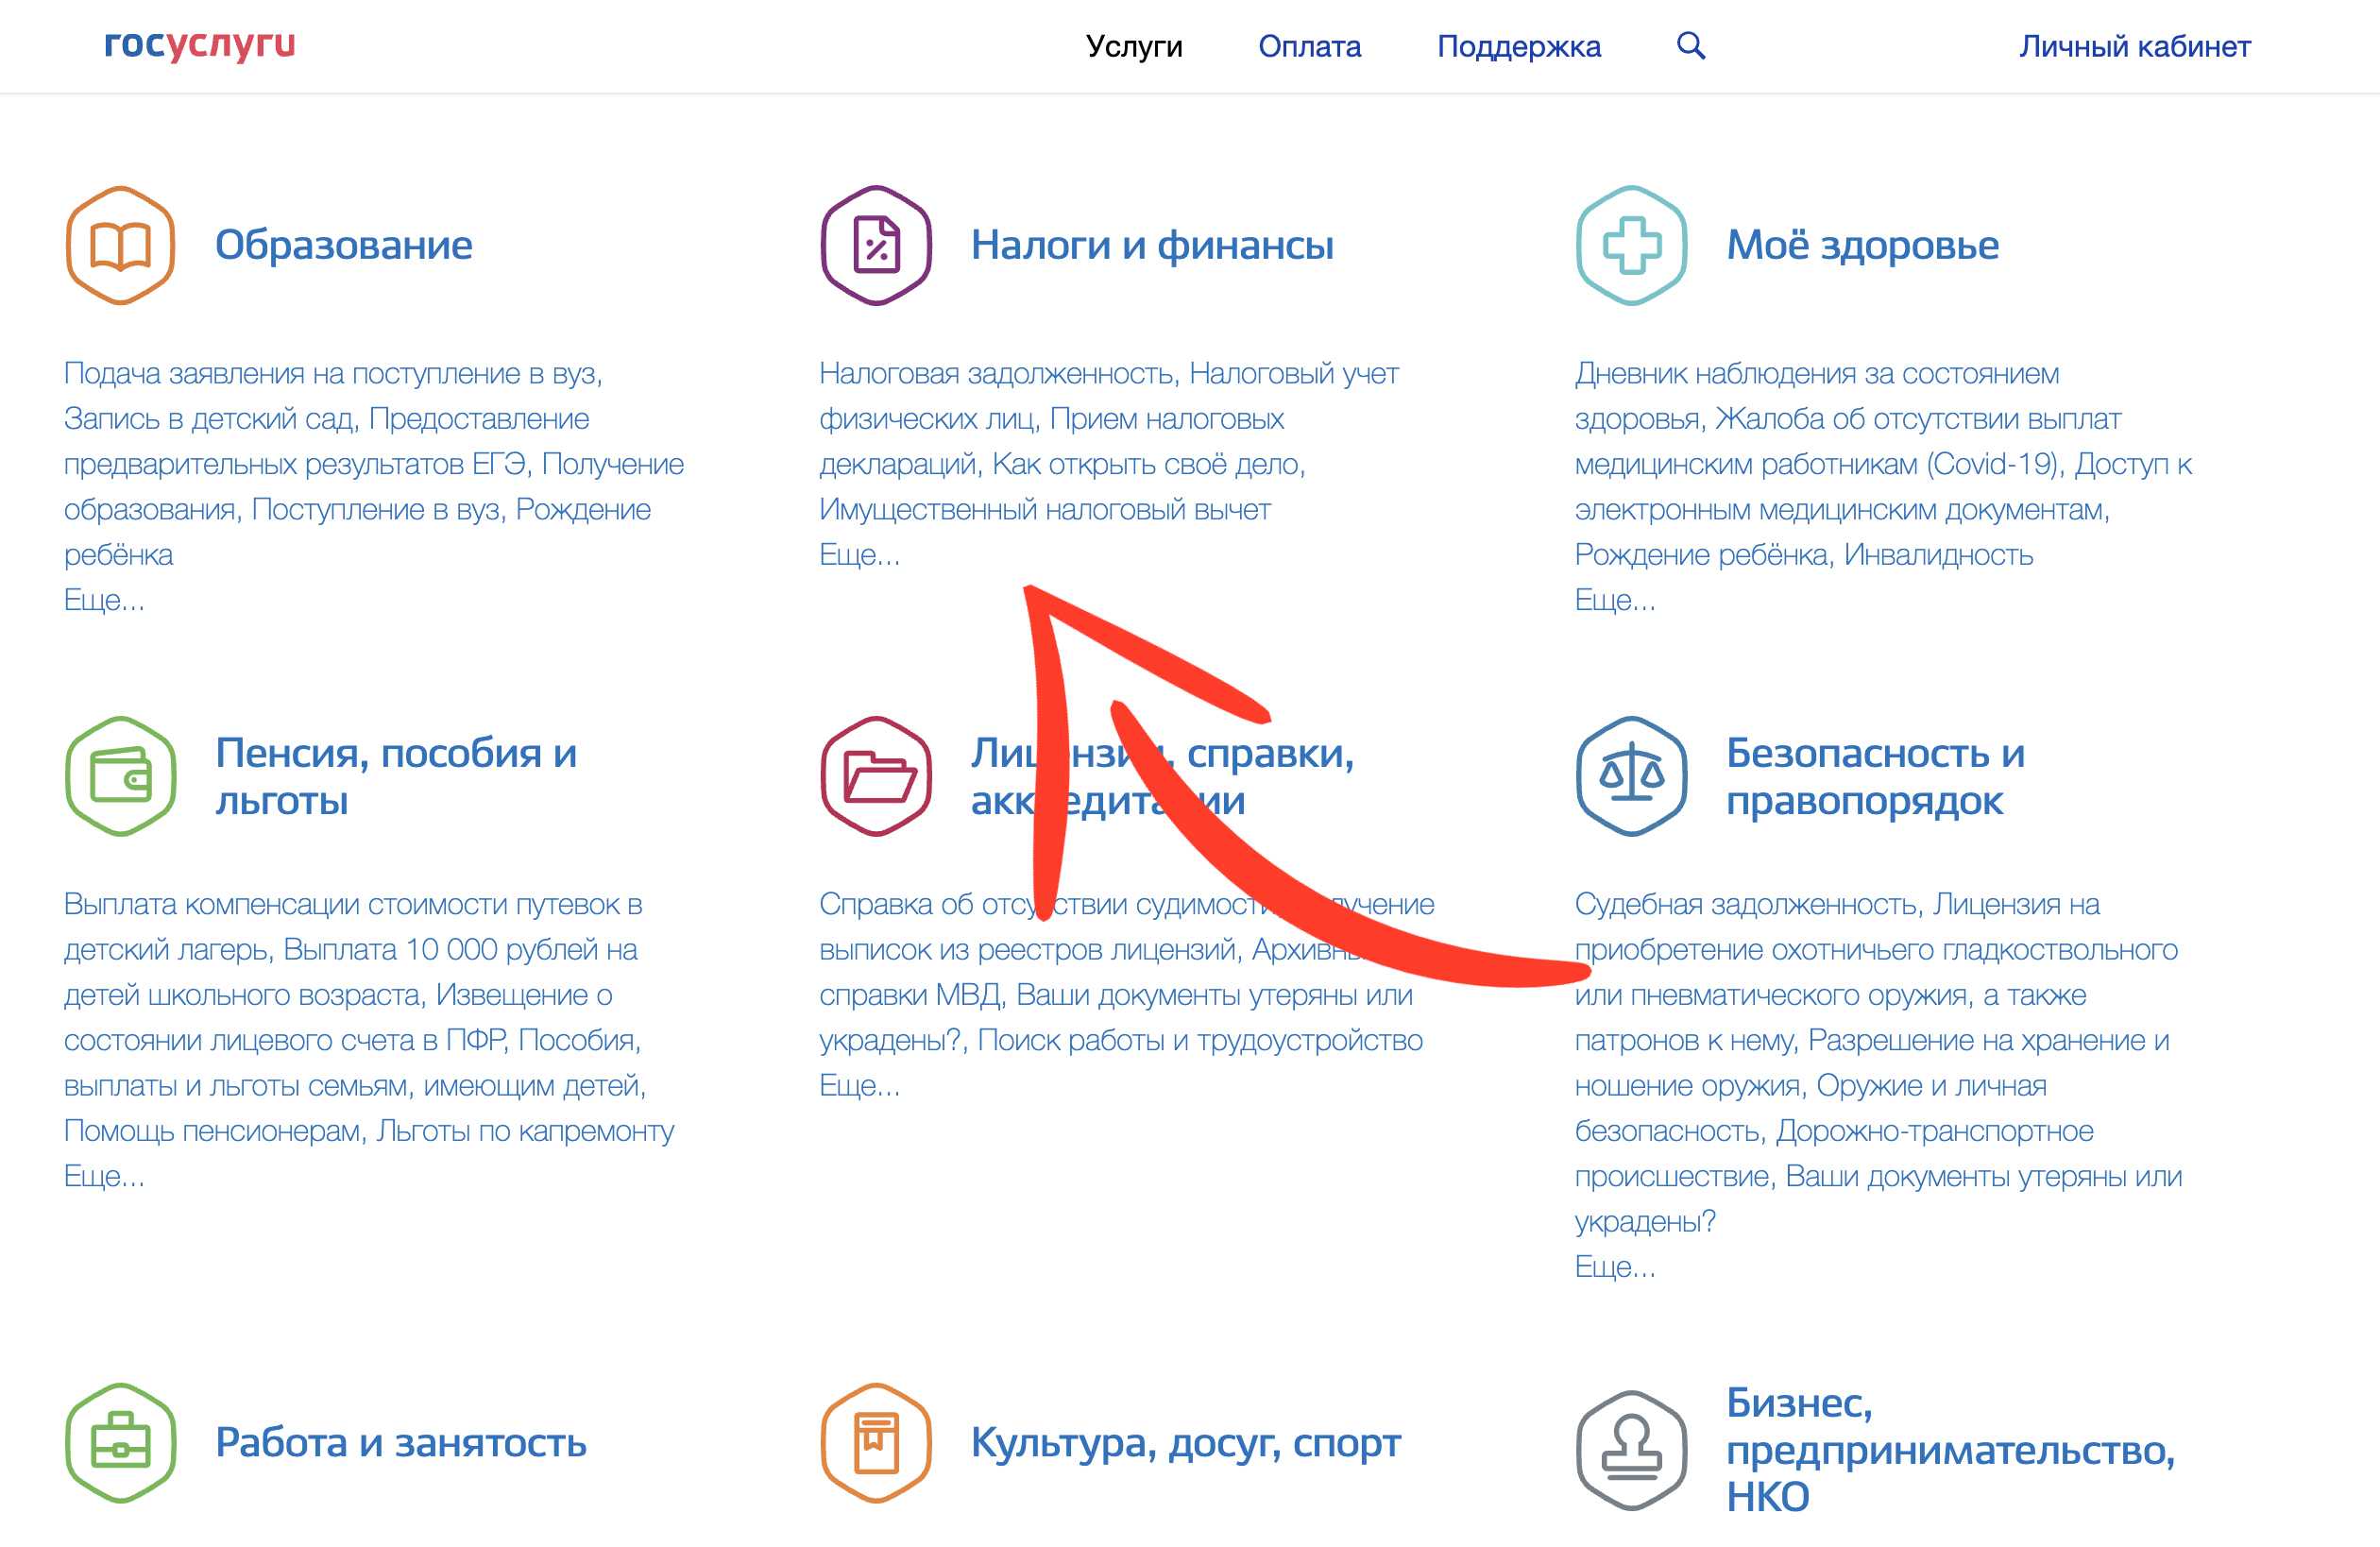
Task: Click the Бизнес stamp icon
Action: (1632, 1450)
